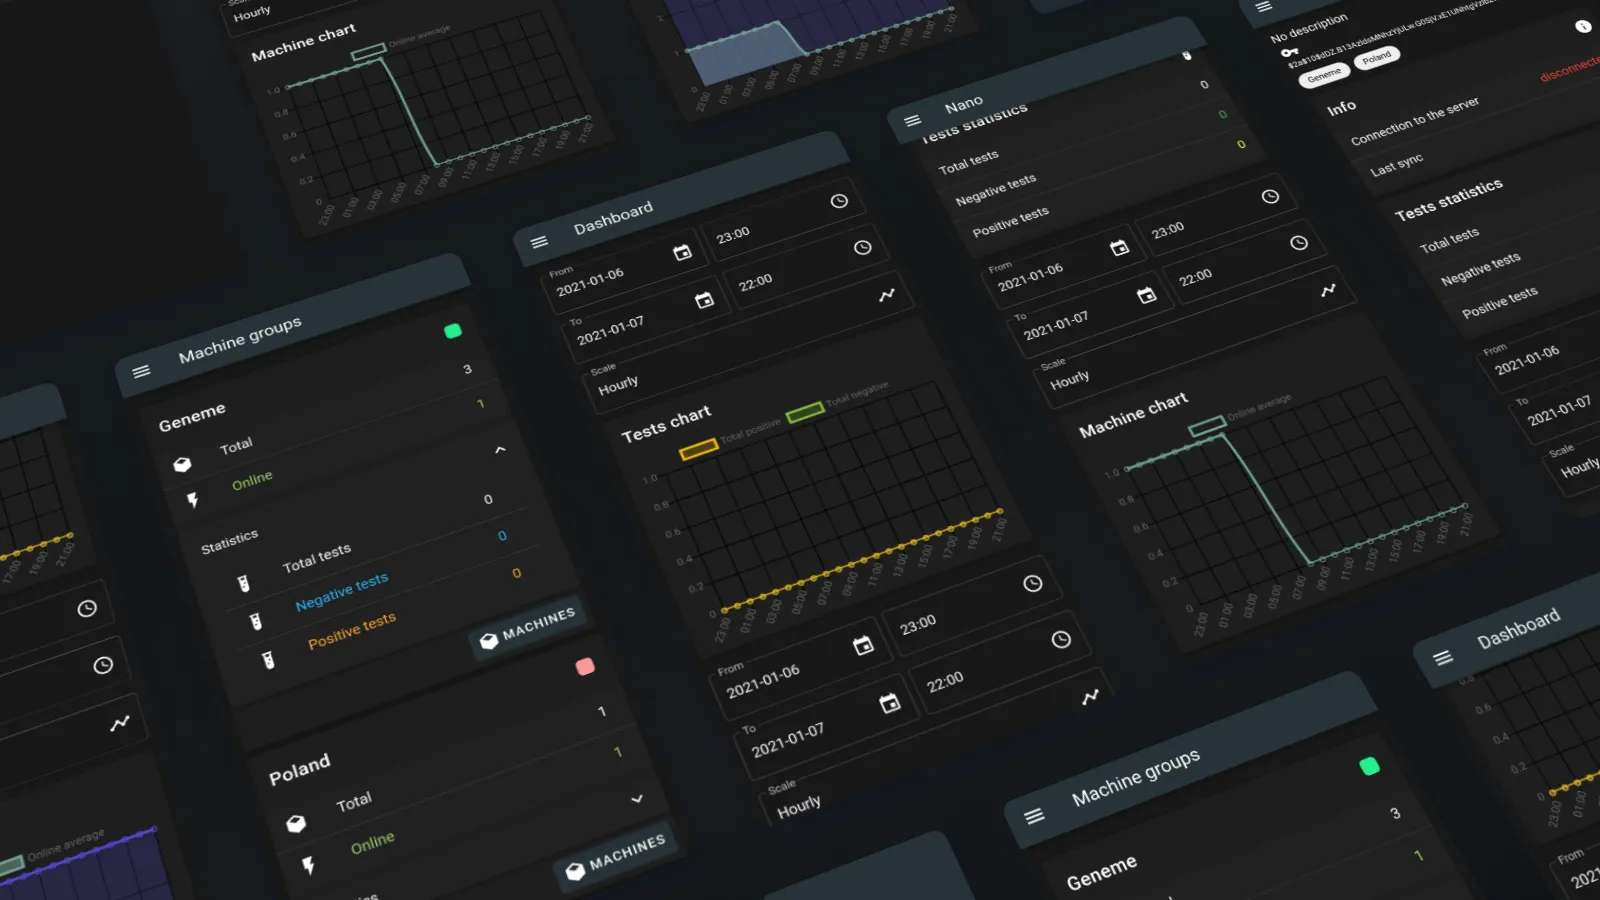The height and width of the screenshot is (900, 1600).
Task: Open clock icon for 22:00 on Nano screen
Action: point(1298,243)
